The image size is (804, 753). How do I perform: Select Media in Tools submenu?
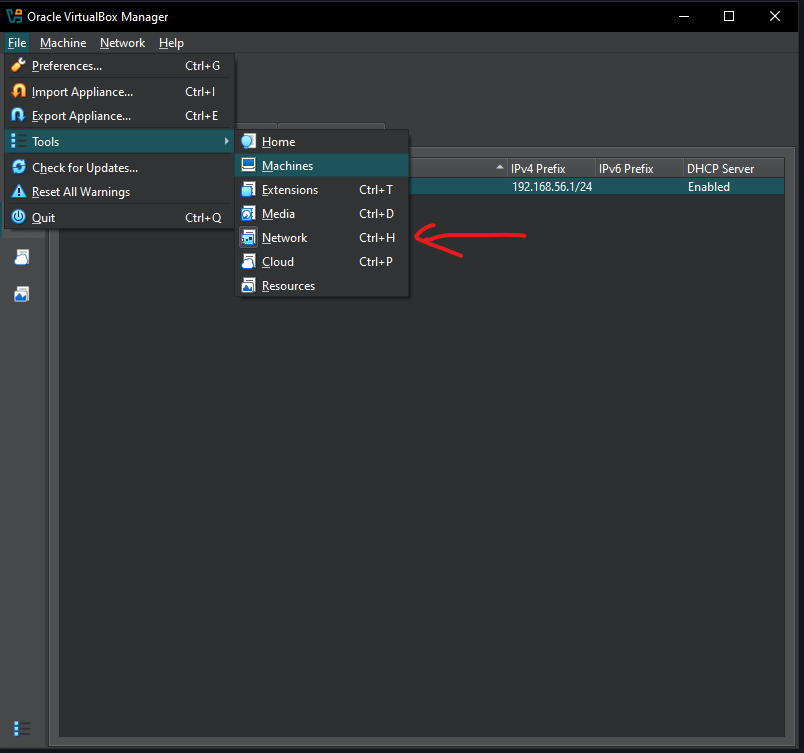(322, 214)
